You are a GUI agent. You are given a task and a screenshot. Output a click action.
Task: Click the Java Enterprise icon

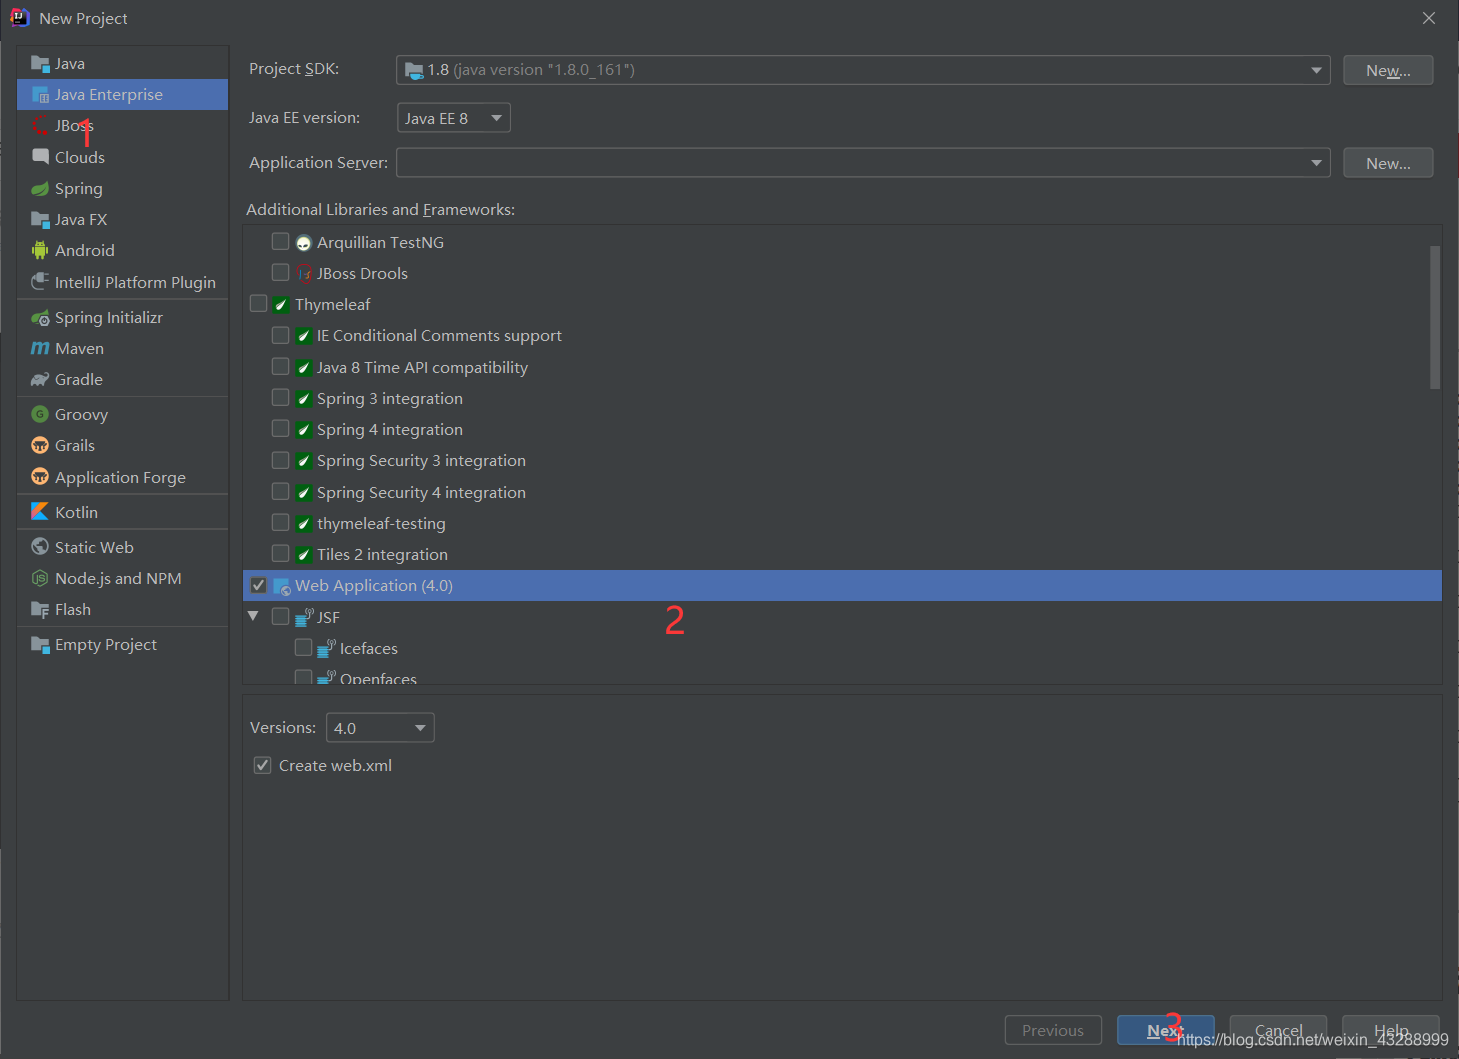(40, 95)
